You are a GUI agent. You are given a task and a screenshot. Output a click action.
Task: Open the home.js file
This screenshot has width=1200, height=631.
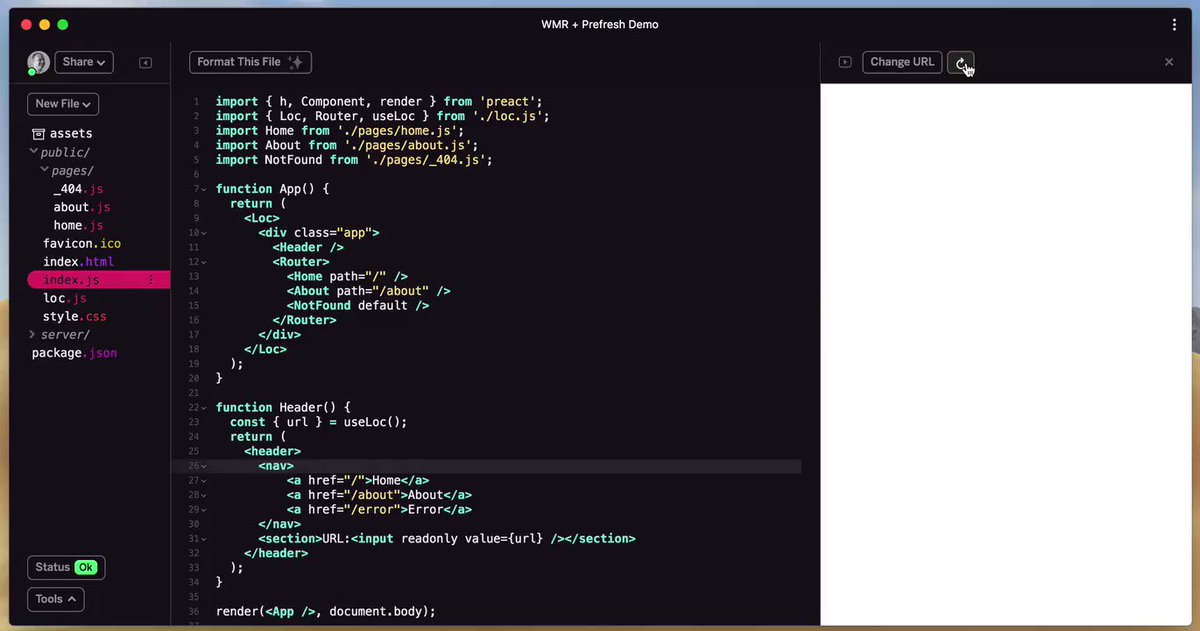click(78, 225)
